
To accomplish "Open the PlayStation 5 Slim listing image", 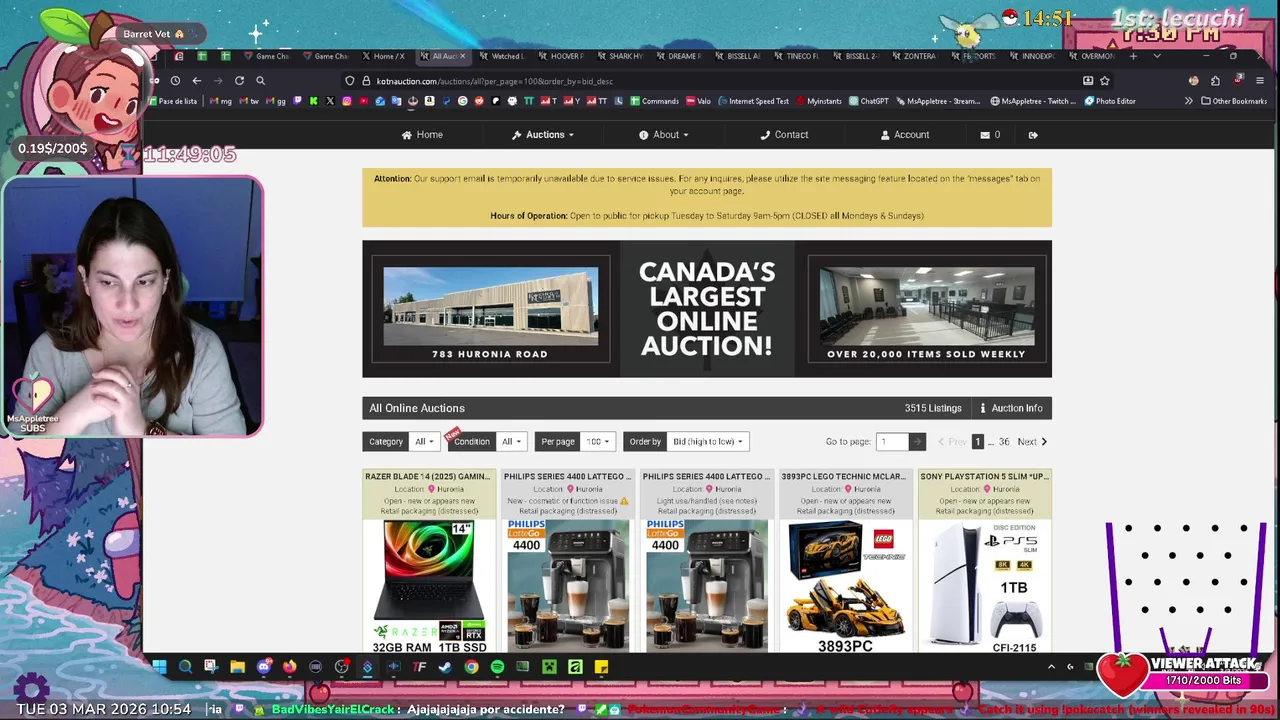I will click(x=985, y=586).
